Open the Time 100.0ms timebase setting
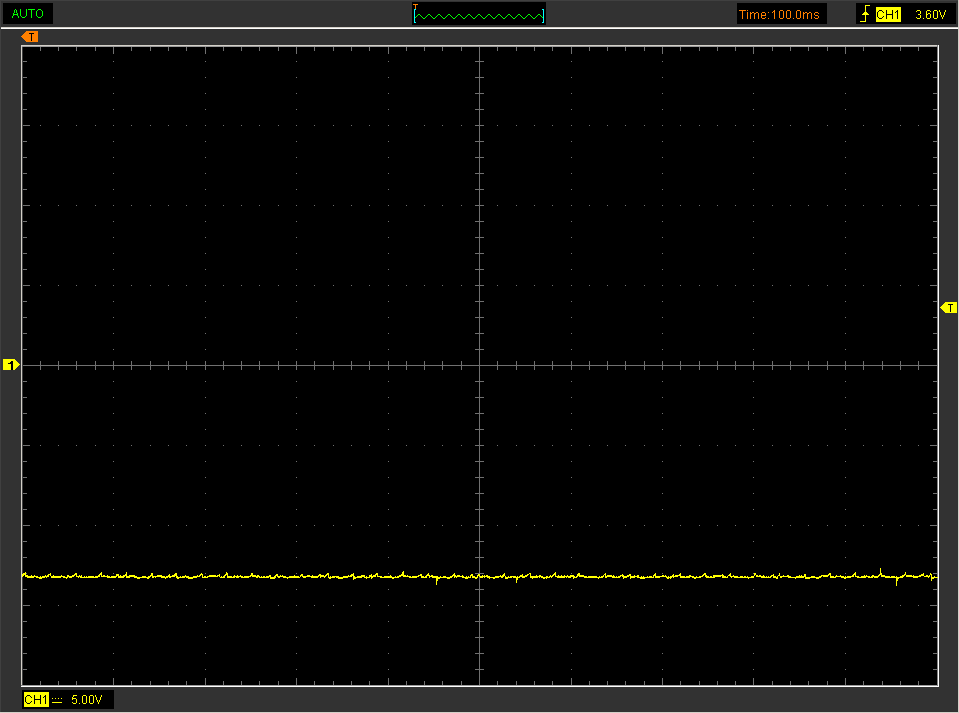The width and height of the screenshot is (959, 713). pyautogui.click(x=781, y=13)
